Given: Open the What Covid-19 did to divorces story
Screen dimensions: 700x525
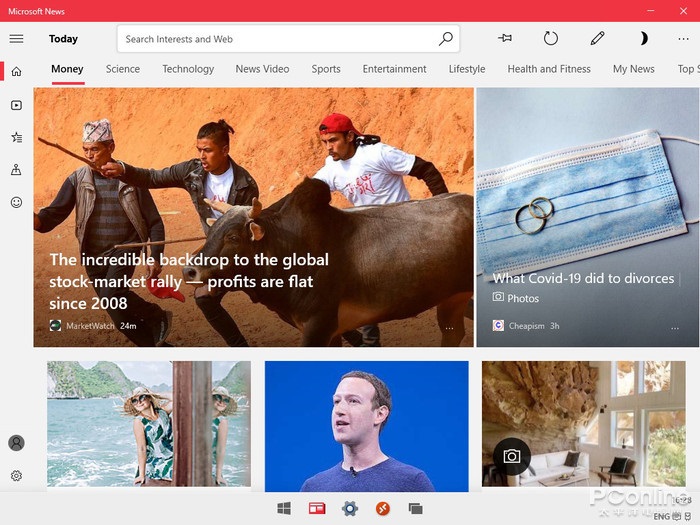Looking at the screenshot, I should (x=583, y=279).
